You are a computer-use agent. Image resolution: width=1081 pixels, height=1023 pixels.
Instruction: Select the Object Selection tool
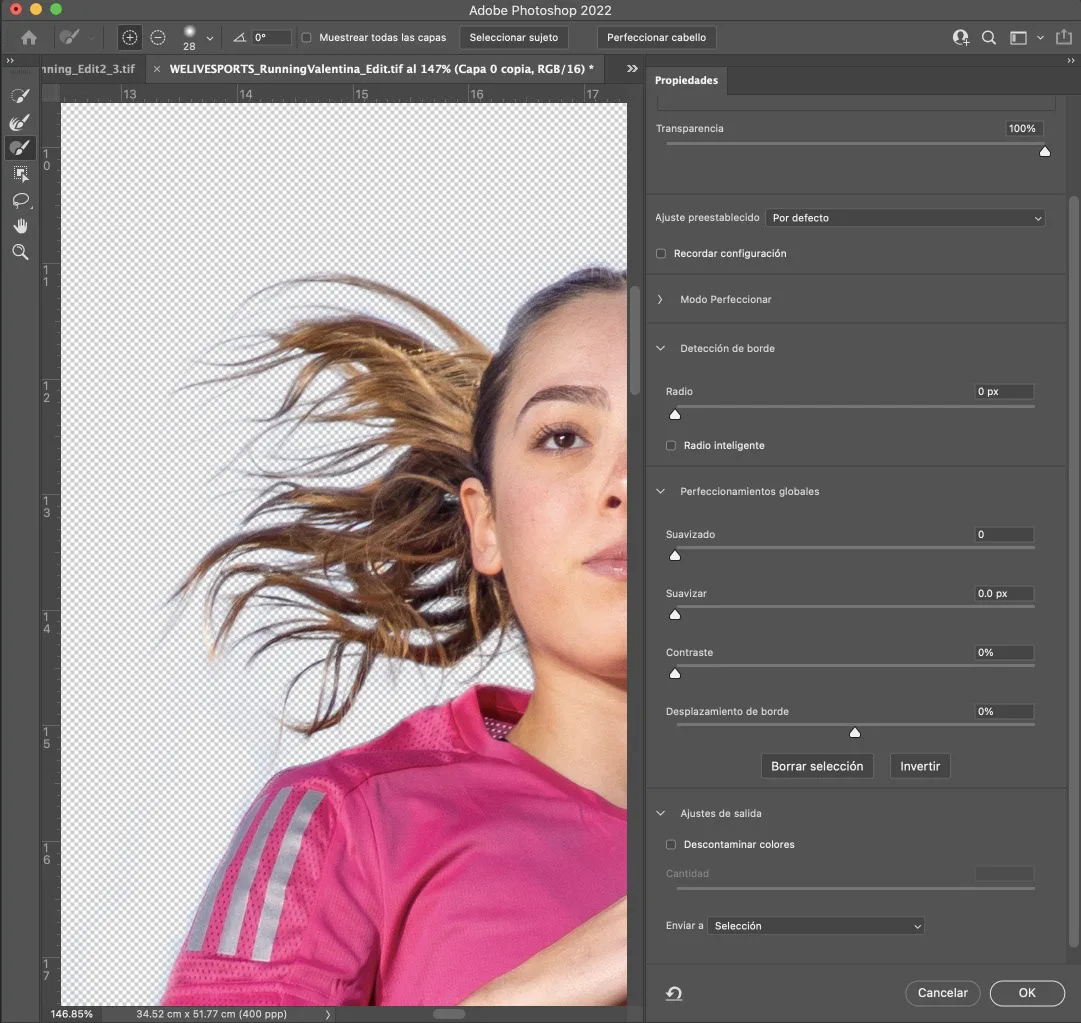20,174
